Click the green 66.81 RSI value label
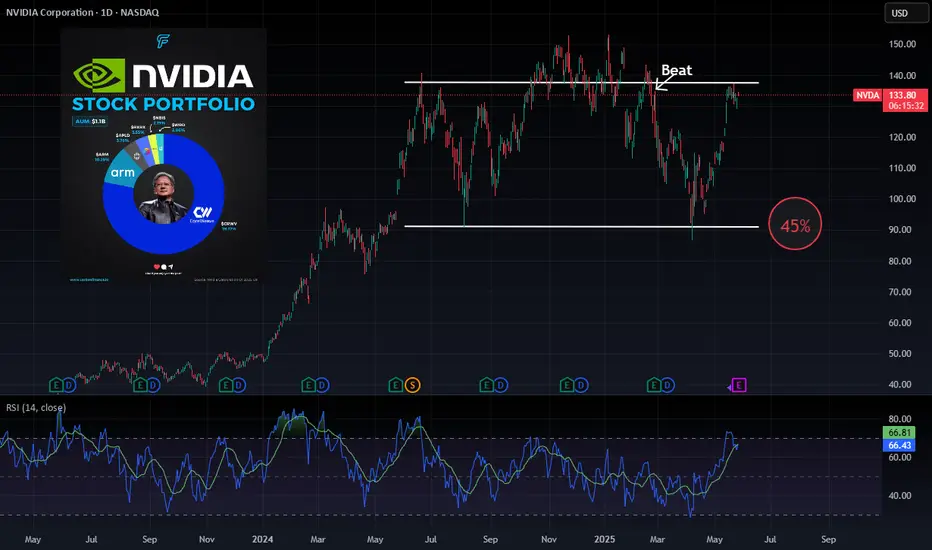 click(x=899, y=433)
